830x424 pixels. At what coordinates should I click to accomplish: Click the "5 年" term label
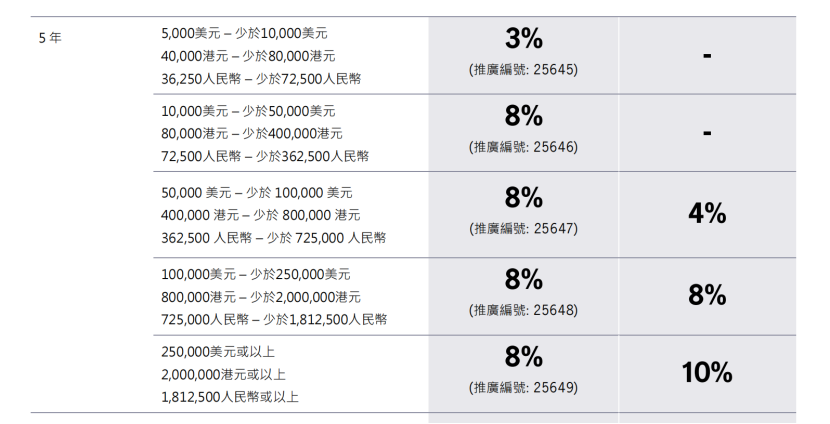tap(49, 40)
